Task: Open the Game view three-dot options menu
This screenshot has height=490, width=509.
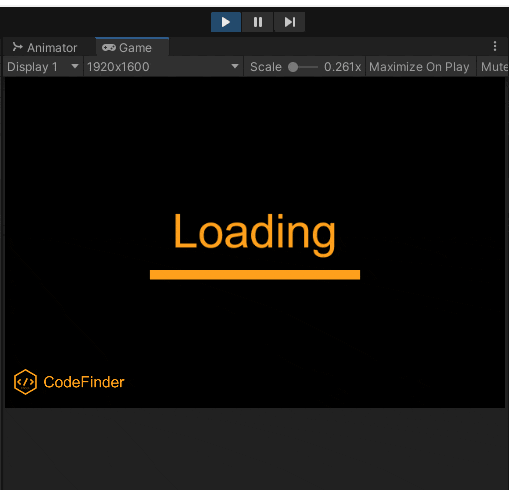Action: (x=495, y=46)
